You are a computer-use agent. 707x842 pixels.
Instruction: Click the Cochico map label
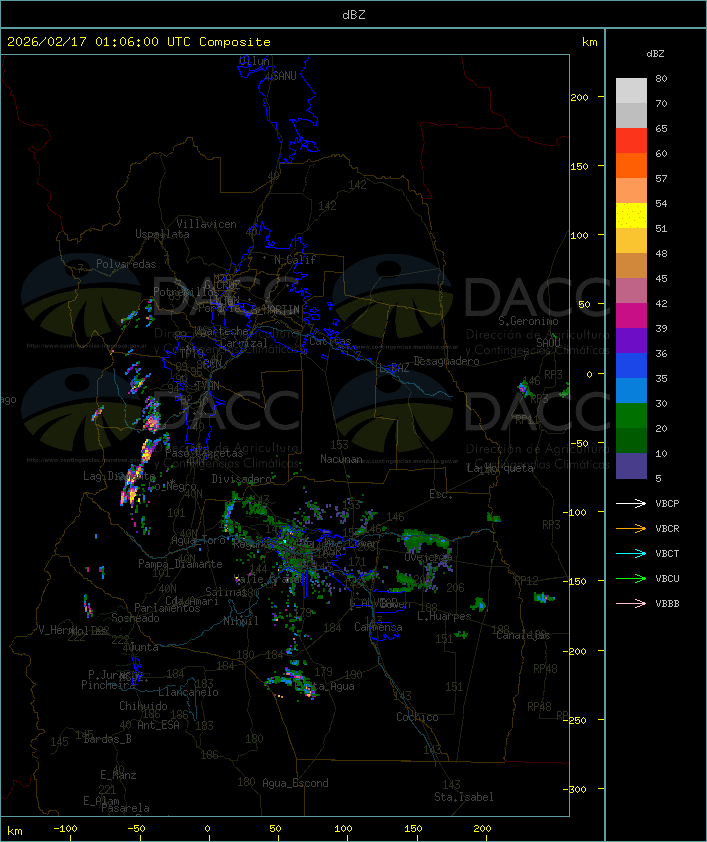(417, 717)
